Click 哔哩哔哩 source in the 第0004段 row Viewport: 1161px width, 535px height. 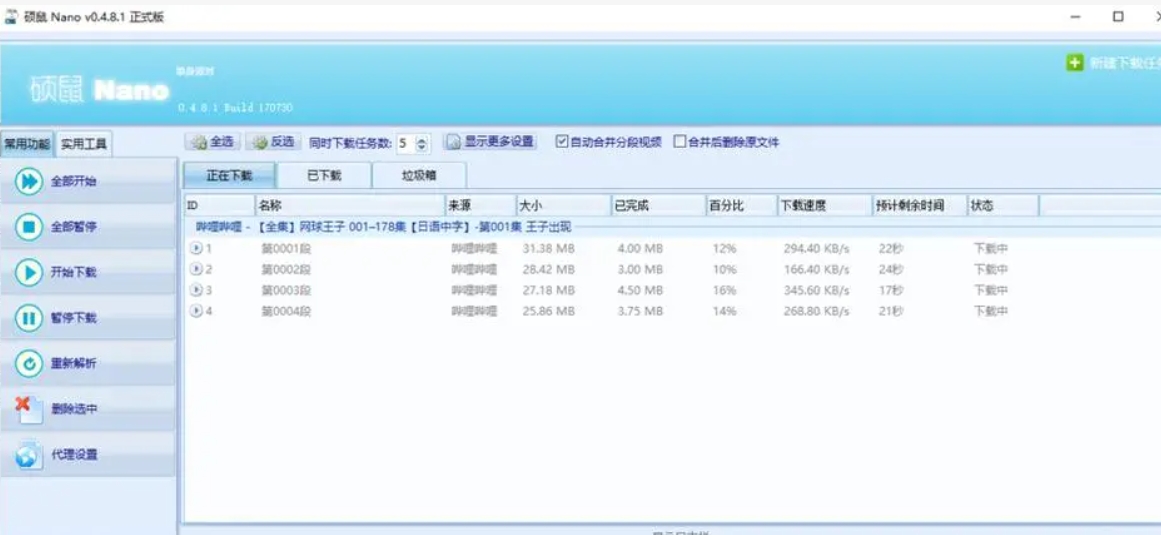click(475, 311)
